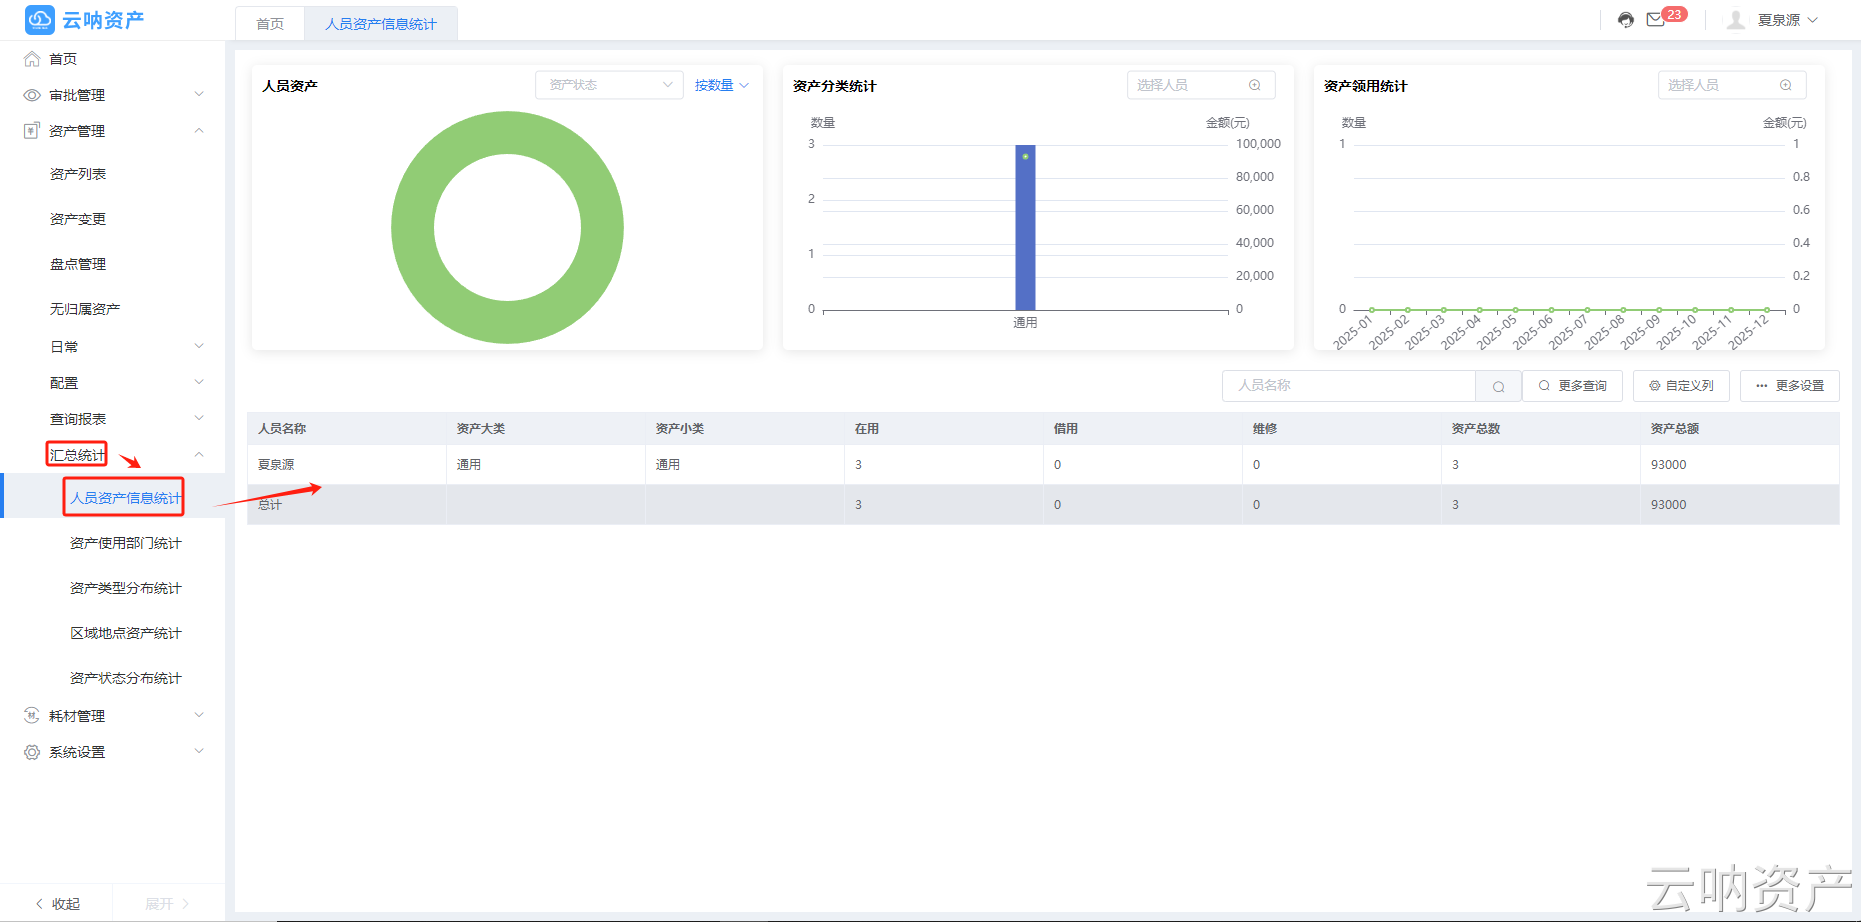
Task: Open customer service headset icon
Action: [1626, 20]
